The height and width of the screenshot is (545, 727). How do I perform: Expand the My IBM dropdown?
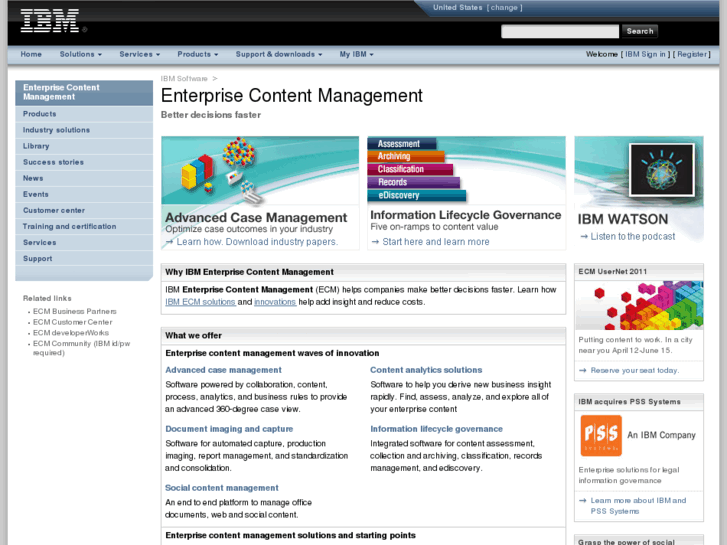click(x=356, y=54)
